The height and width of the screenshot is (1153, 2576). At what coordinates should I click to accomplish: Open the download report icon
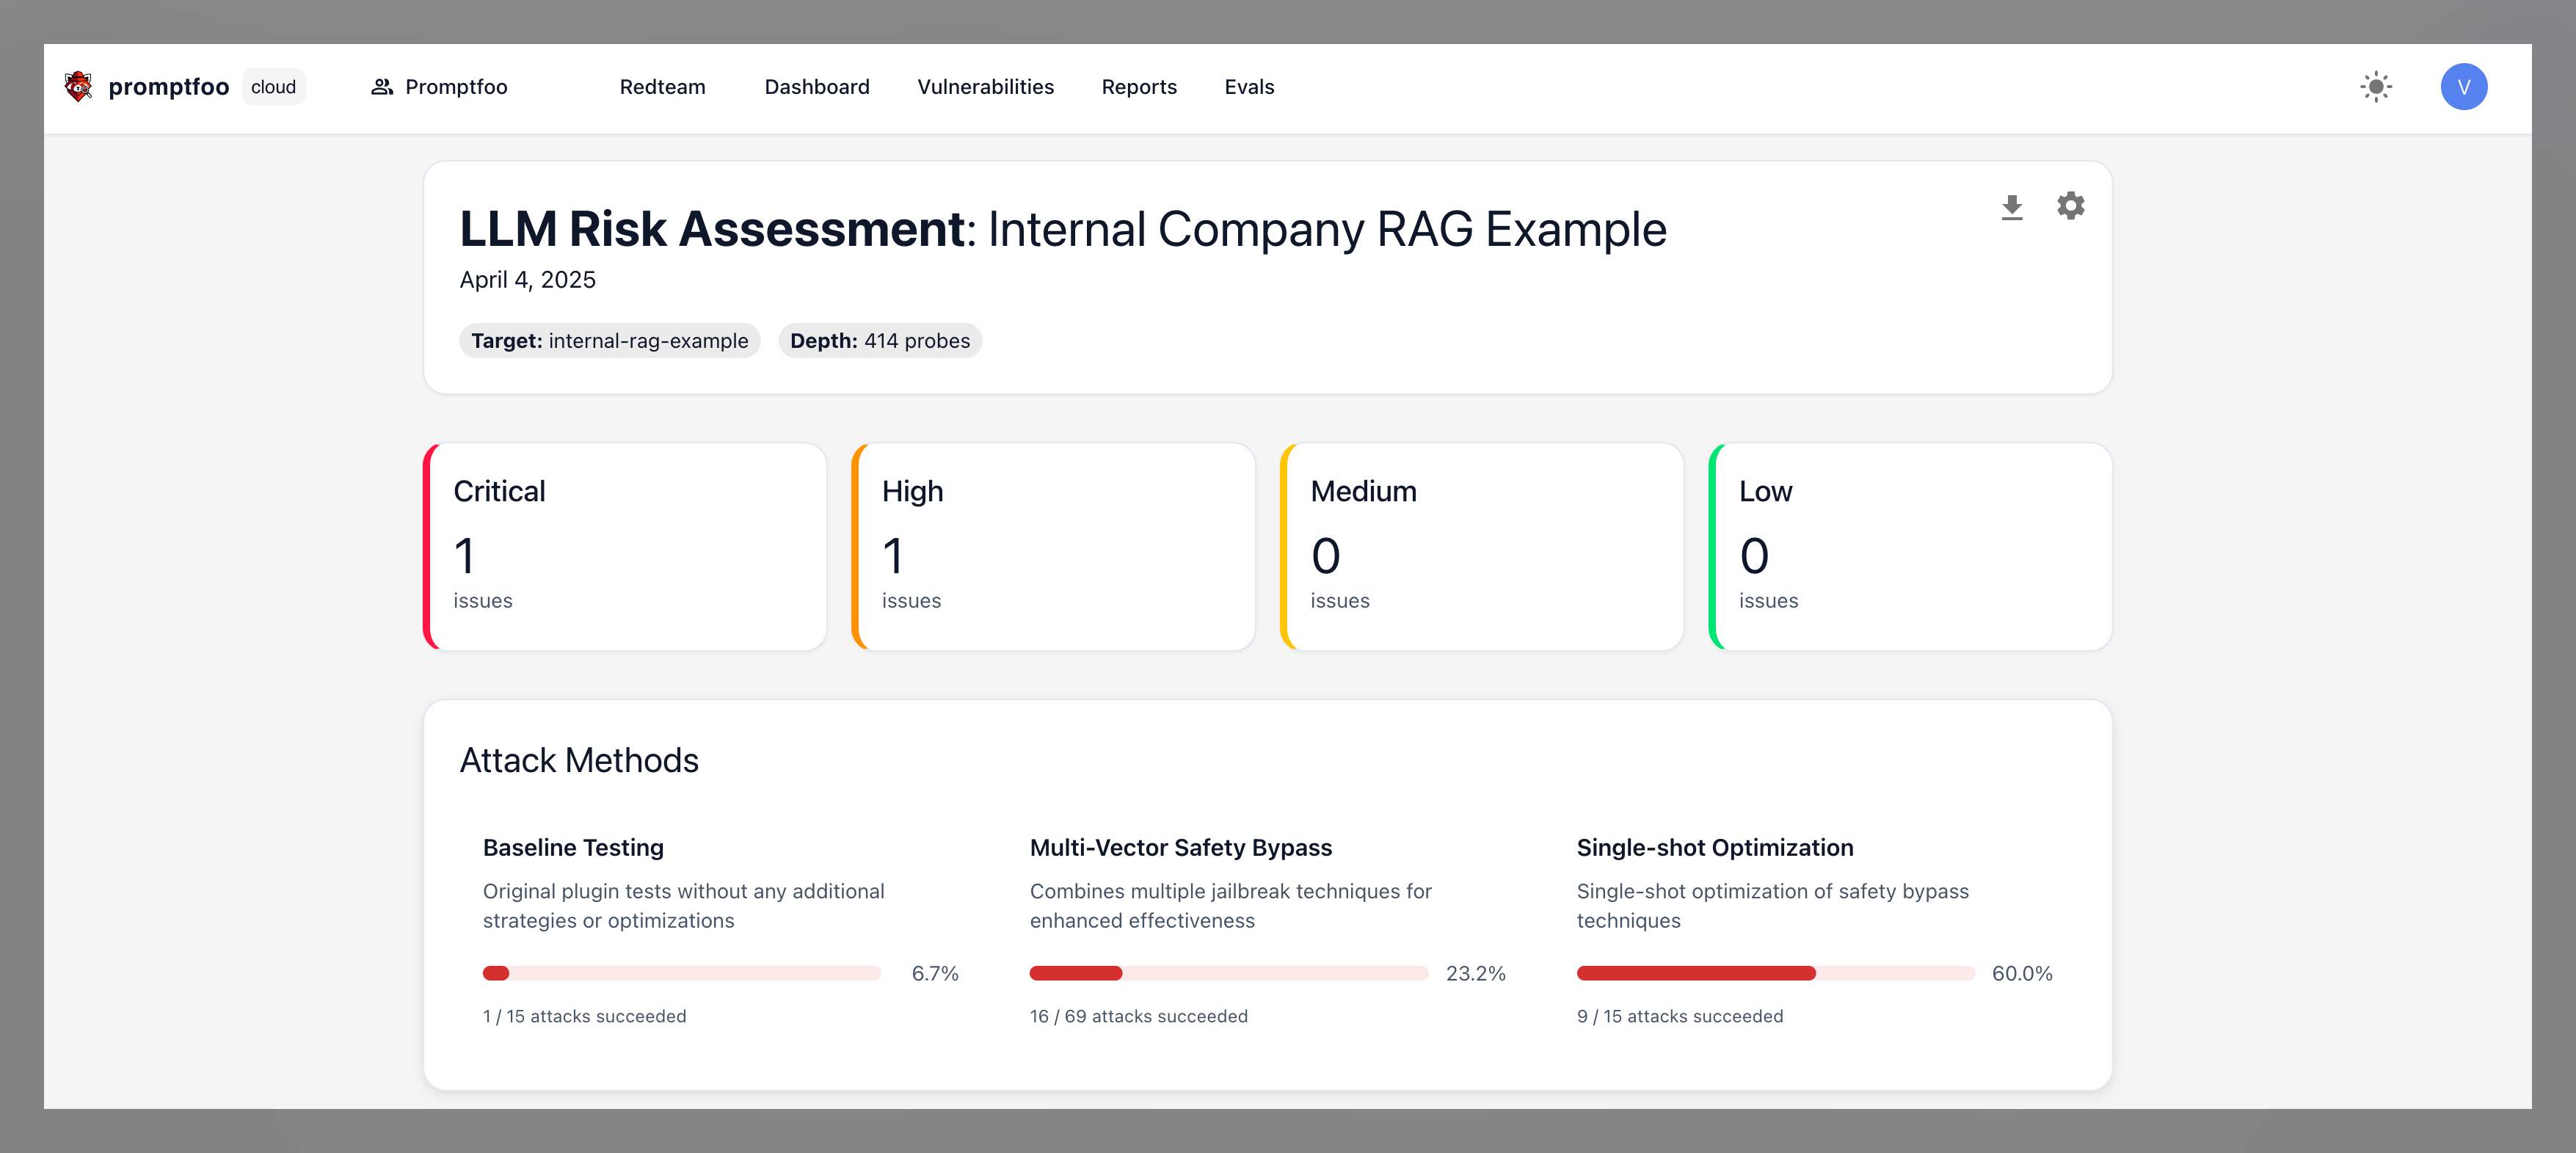2011,206
